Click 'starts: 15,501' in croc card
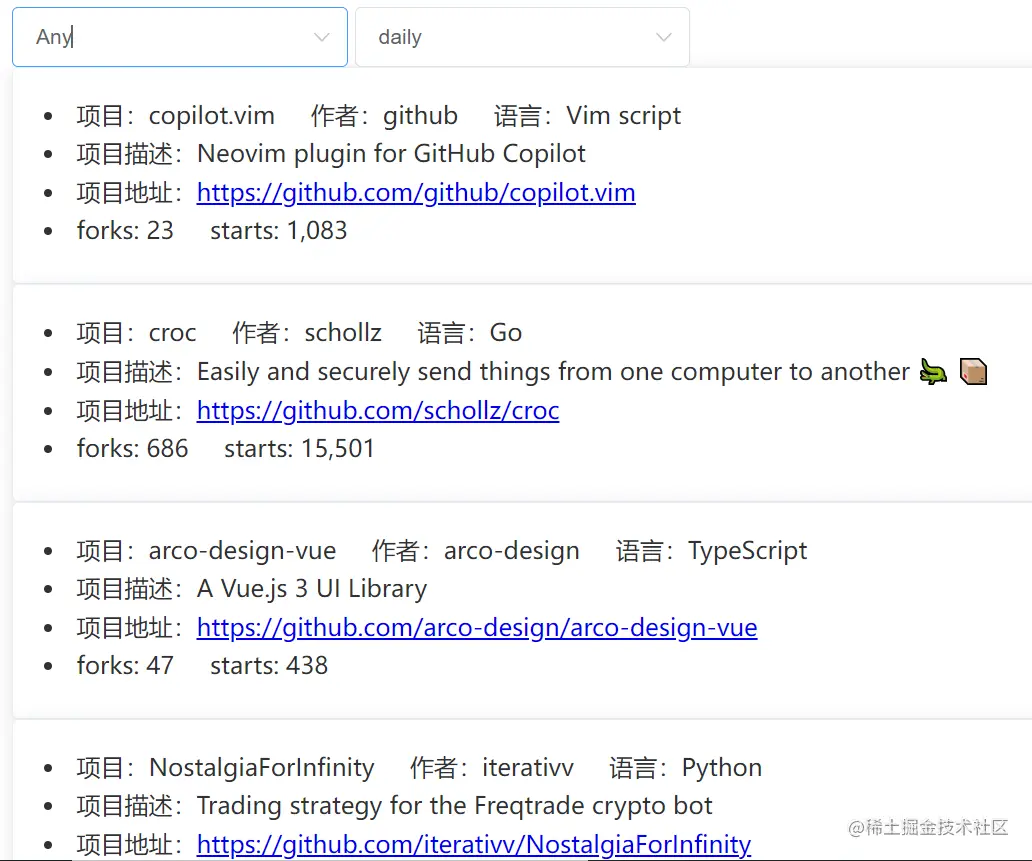Screen dimensions: 1032x861 pos(299,448)
